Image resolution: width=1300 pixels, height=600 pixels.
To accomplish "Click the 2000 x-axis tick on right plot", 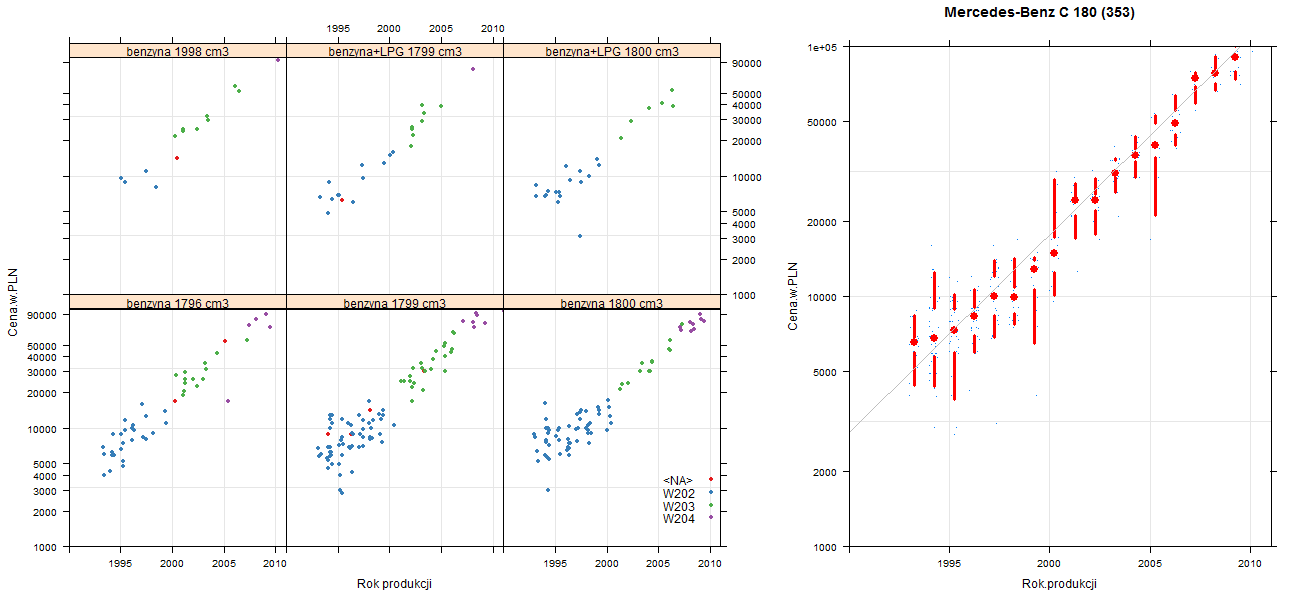I will (1049, 565).
